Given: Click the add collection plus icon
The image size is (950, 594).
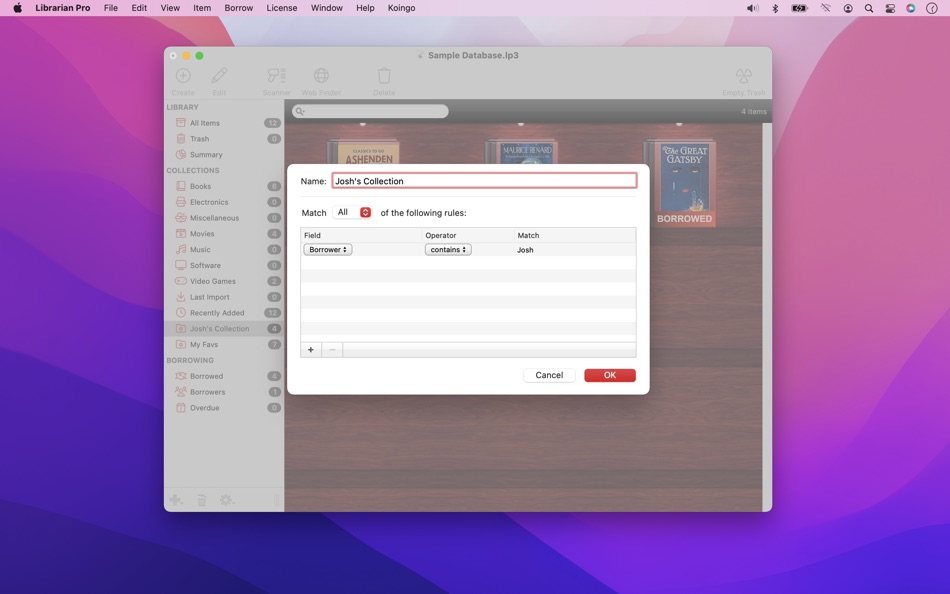Looking at the screenshot, I should point(176,499).
